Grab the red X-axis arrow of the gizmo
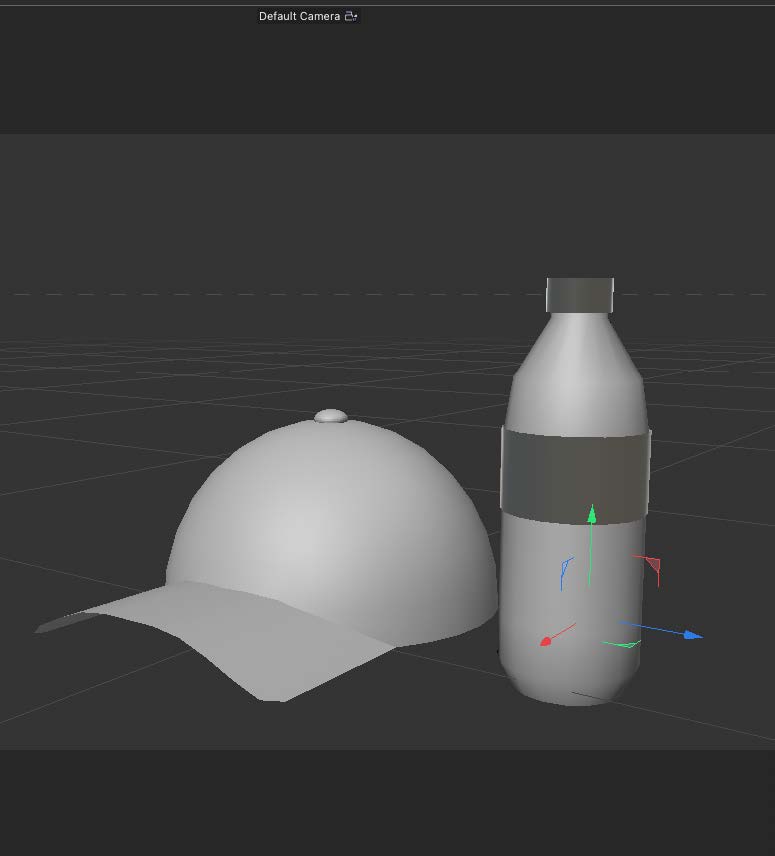This screenshot has width=775, height=856. 546,641
